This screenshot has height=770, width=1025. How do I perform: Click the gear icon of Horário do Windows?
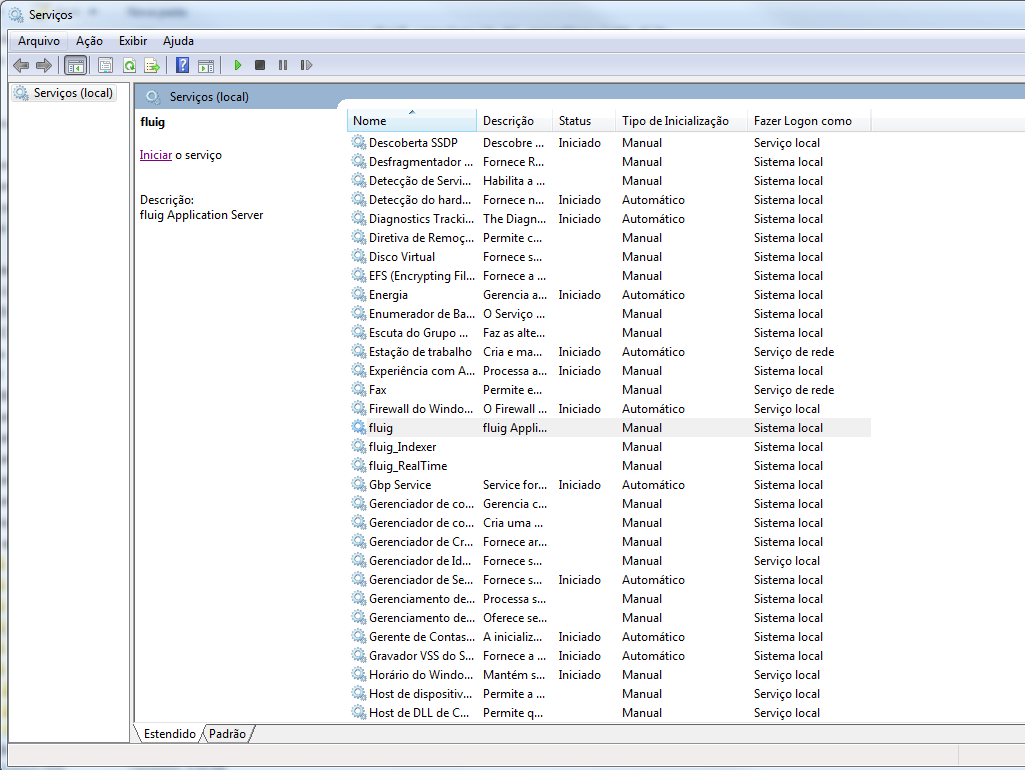[359, 675]
